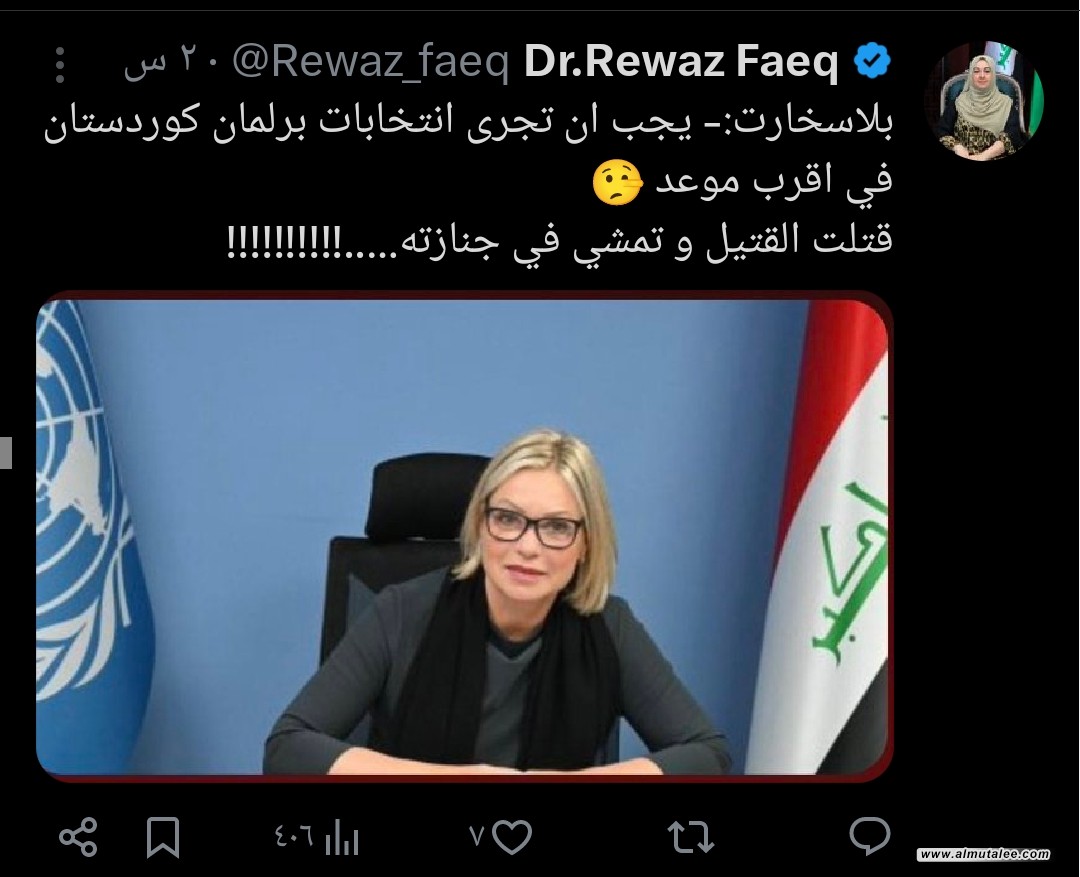Click the lying face emoji in tweet
Screen dimensions: 1080x877
pyautogui.click(x=618, y=183)
